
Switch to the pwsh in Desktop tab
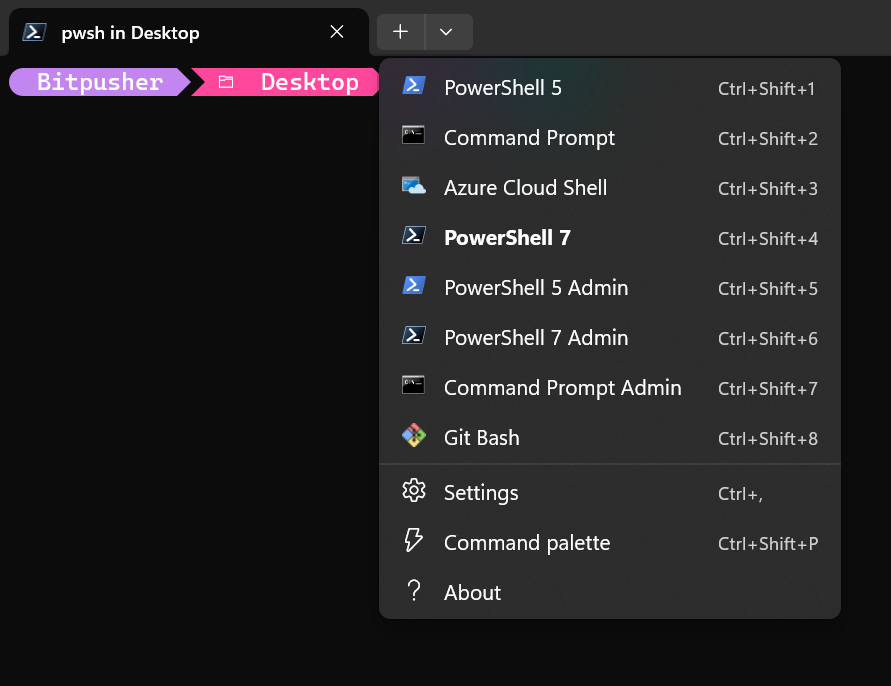(x=189, y=32)
